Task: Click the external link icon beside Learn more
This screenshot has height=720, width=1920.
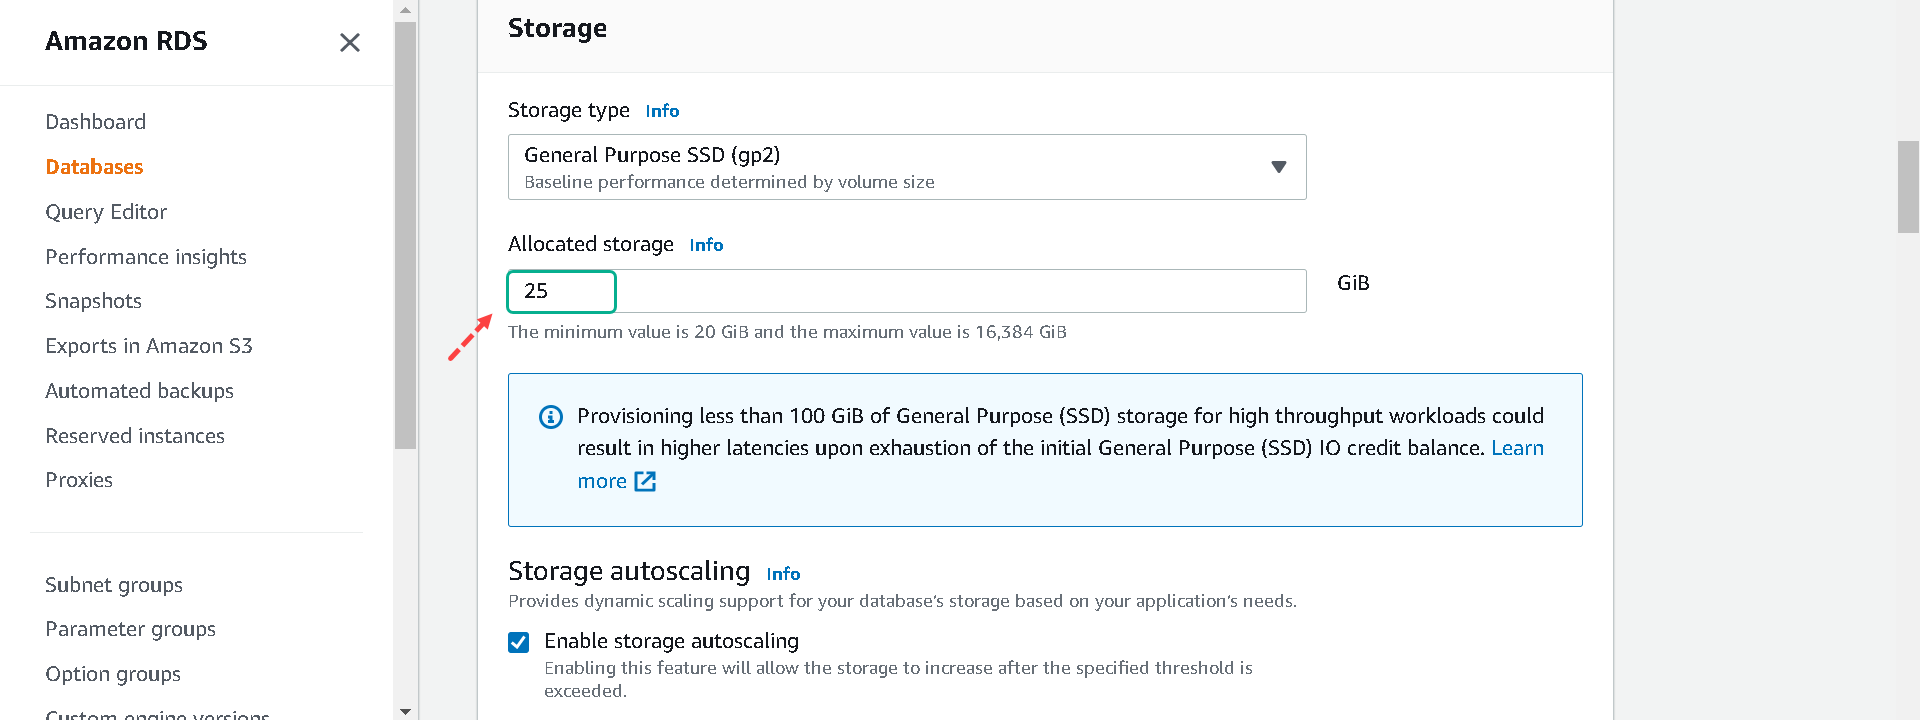Action: coord(646,482)
